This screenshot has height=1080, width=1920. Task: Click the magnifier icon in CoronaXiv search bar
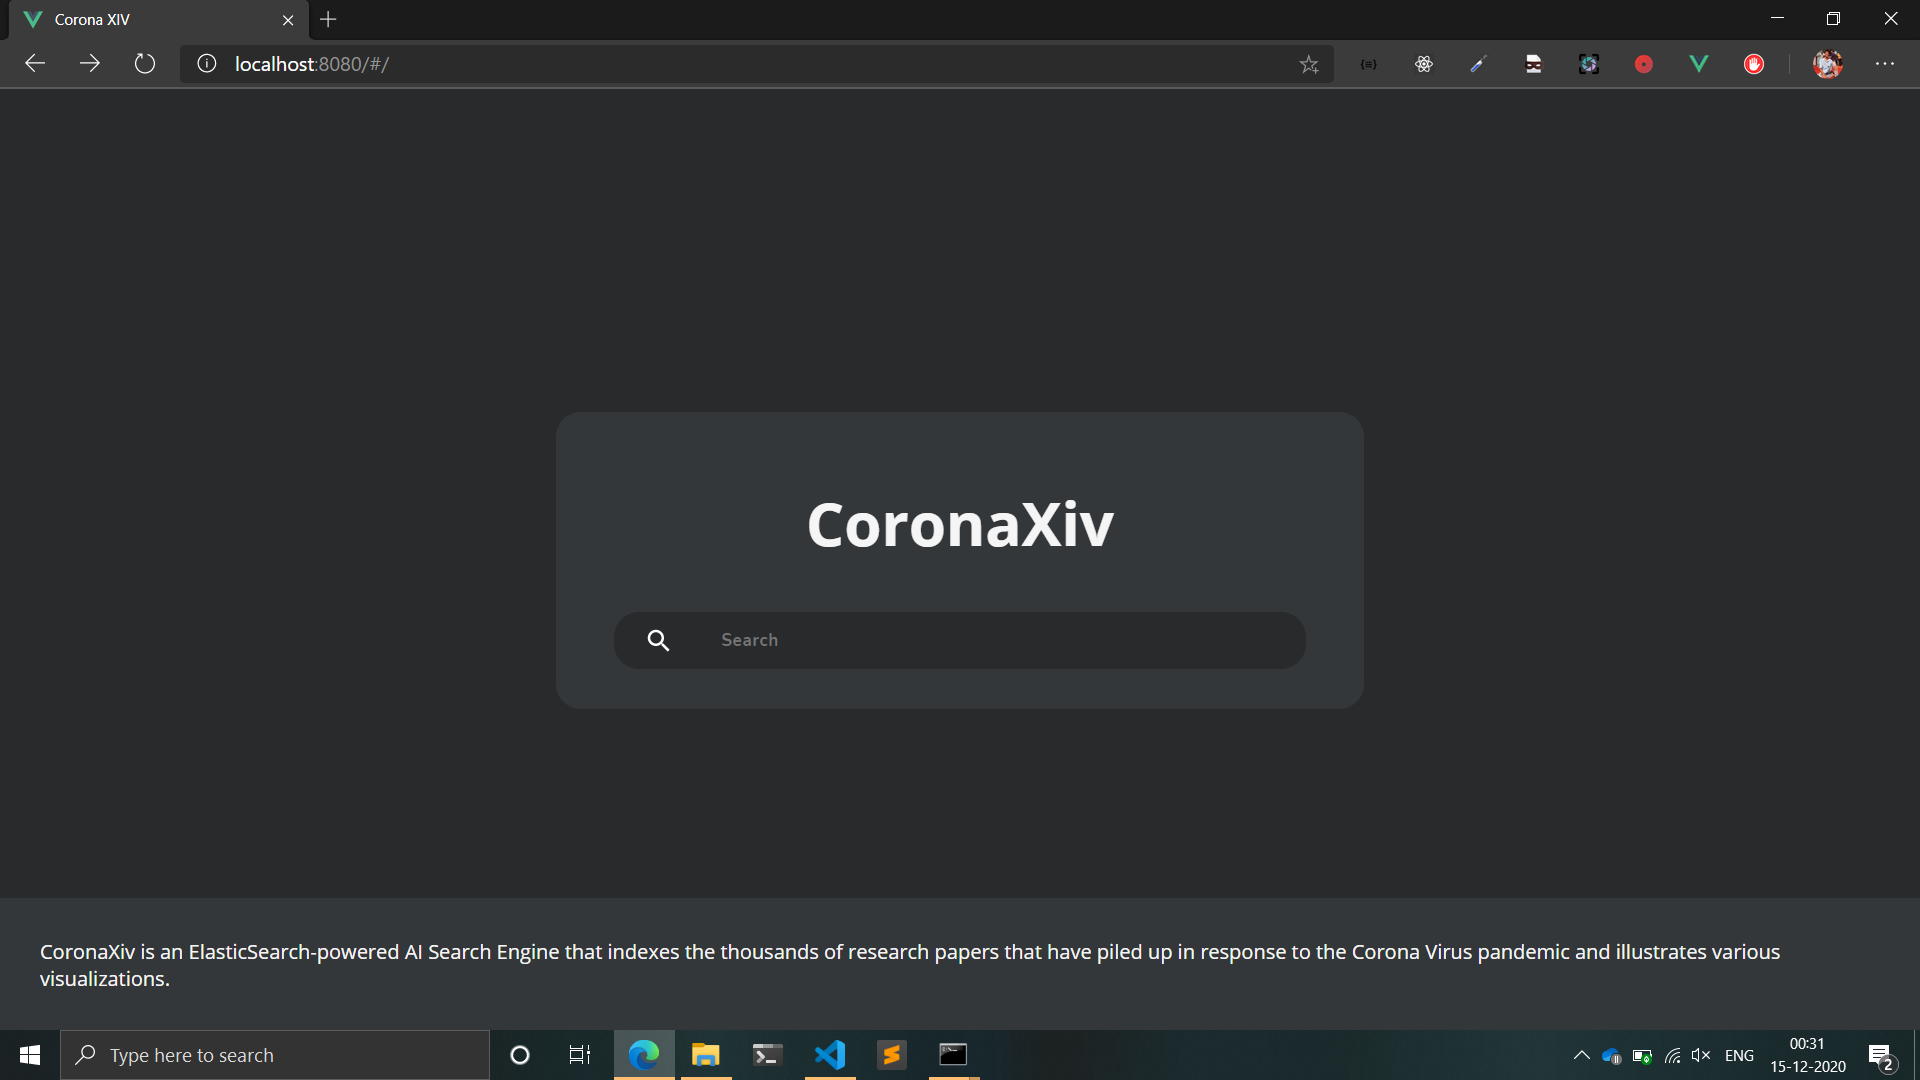pos(658,640)
